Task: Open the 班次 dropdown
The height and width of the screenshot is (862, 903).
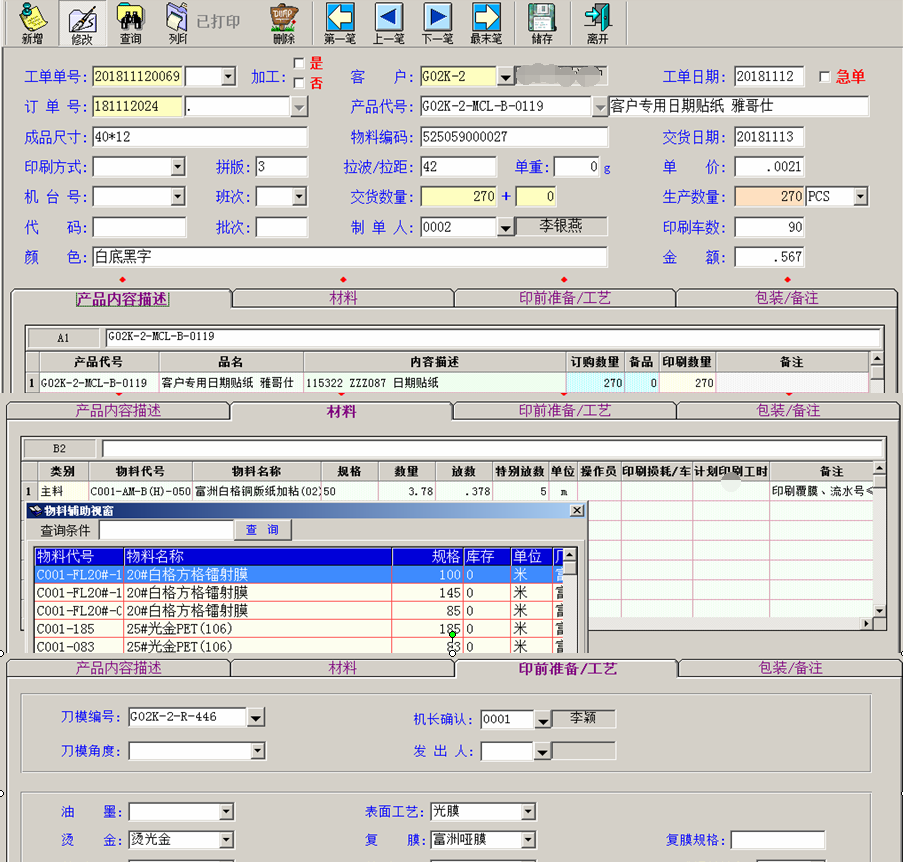Action: click(299, 197)
